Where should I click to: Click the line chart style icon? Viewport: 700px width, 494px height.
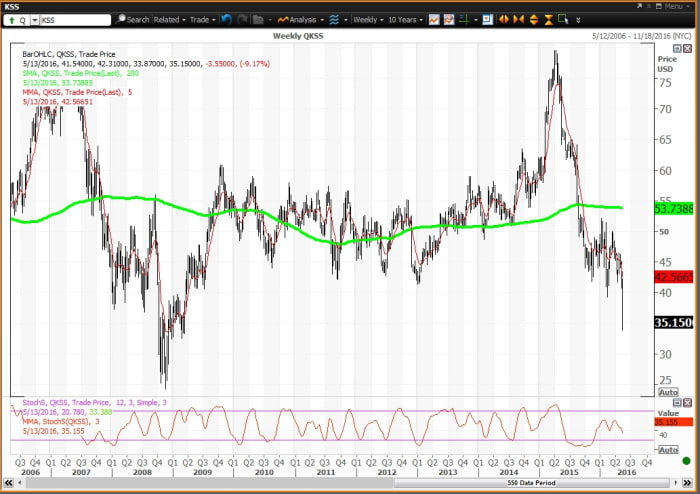(436, 19)
